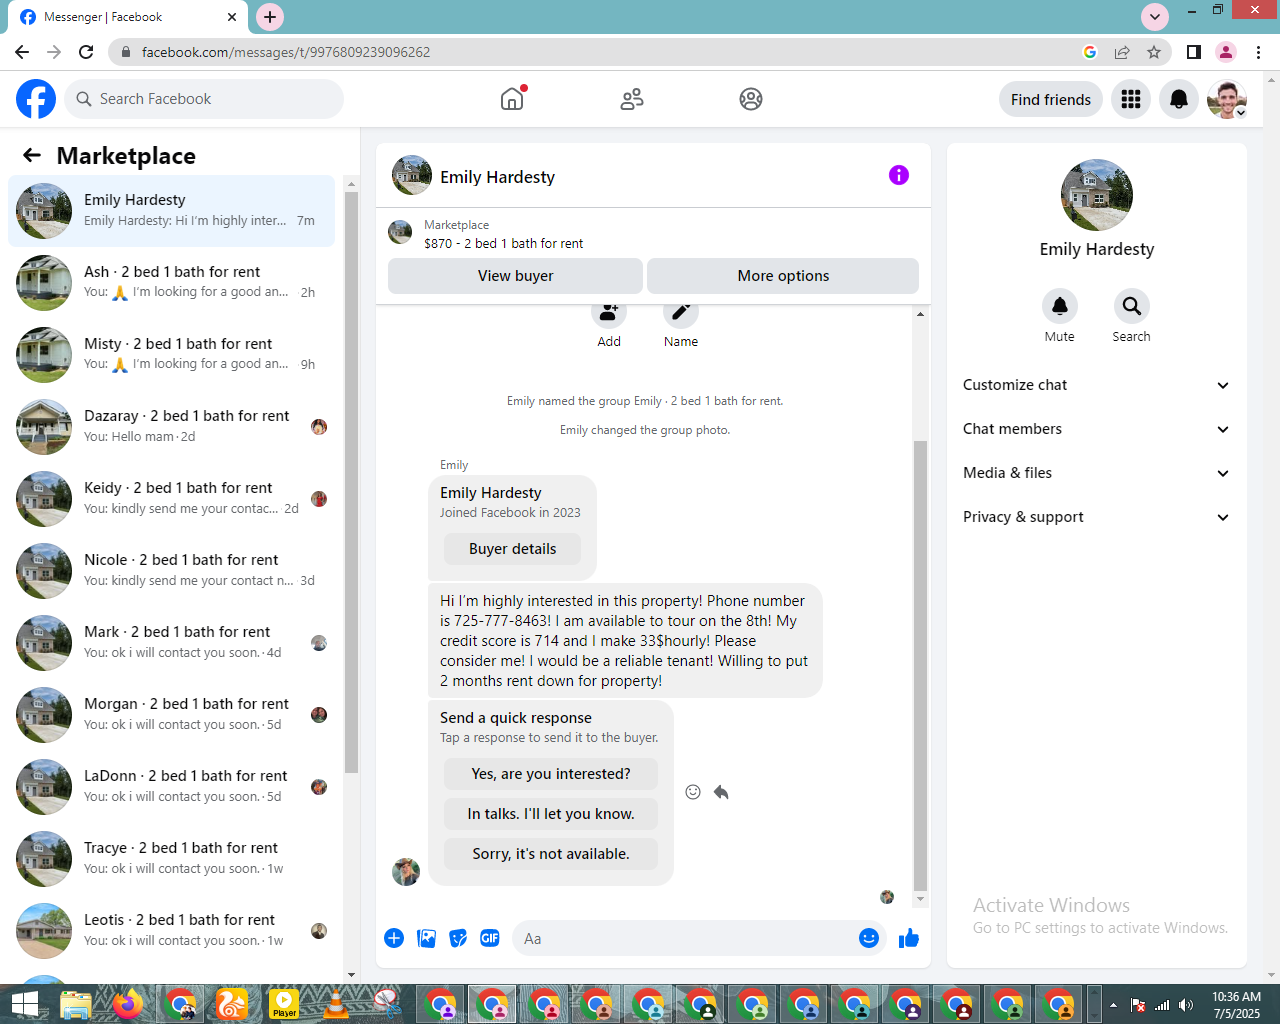1280x1024 pixels.
Task: Open the Facebook menu grid icon
Action: [1131, 99]
